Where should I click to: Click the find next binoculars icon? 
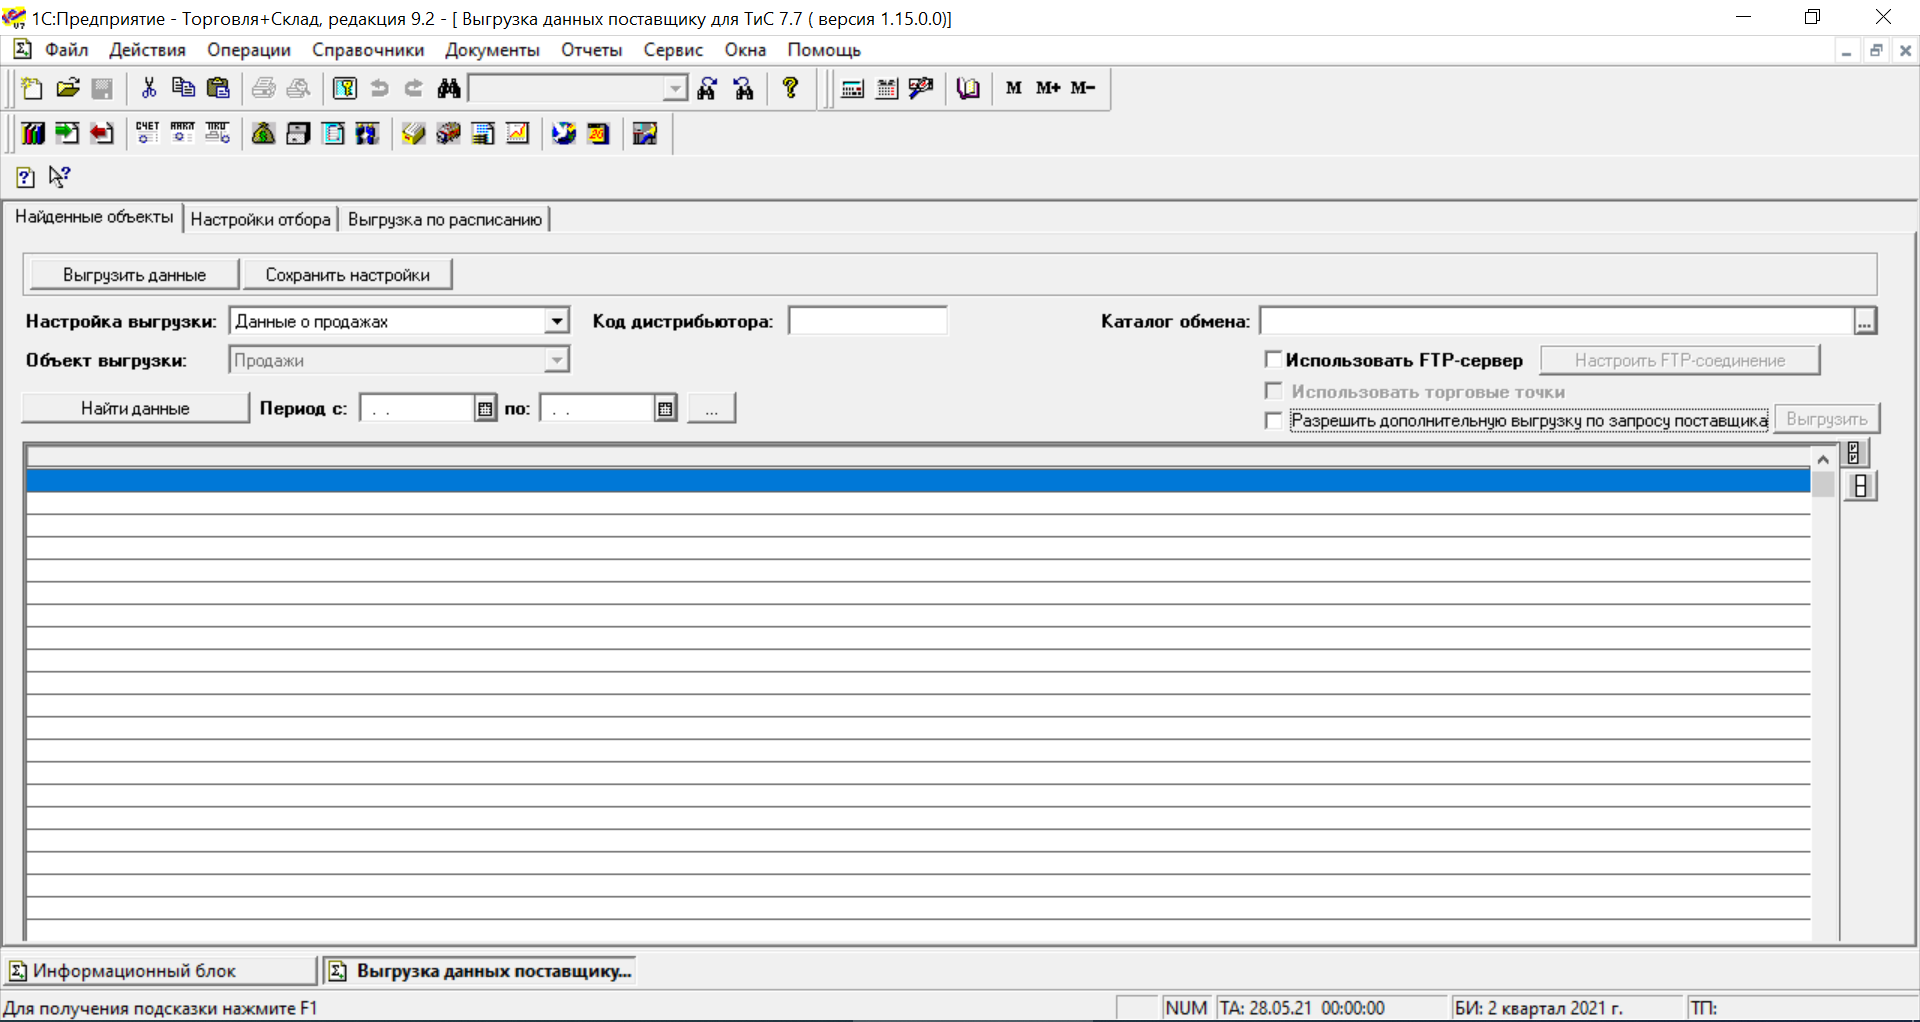[x=707, y=88]
